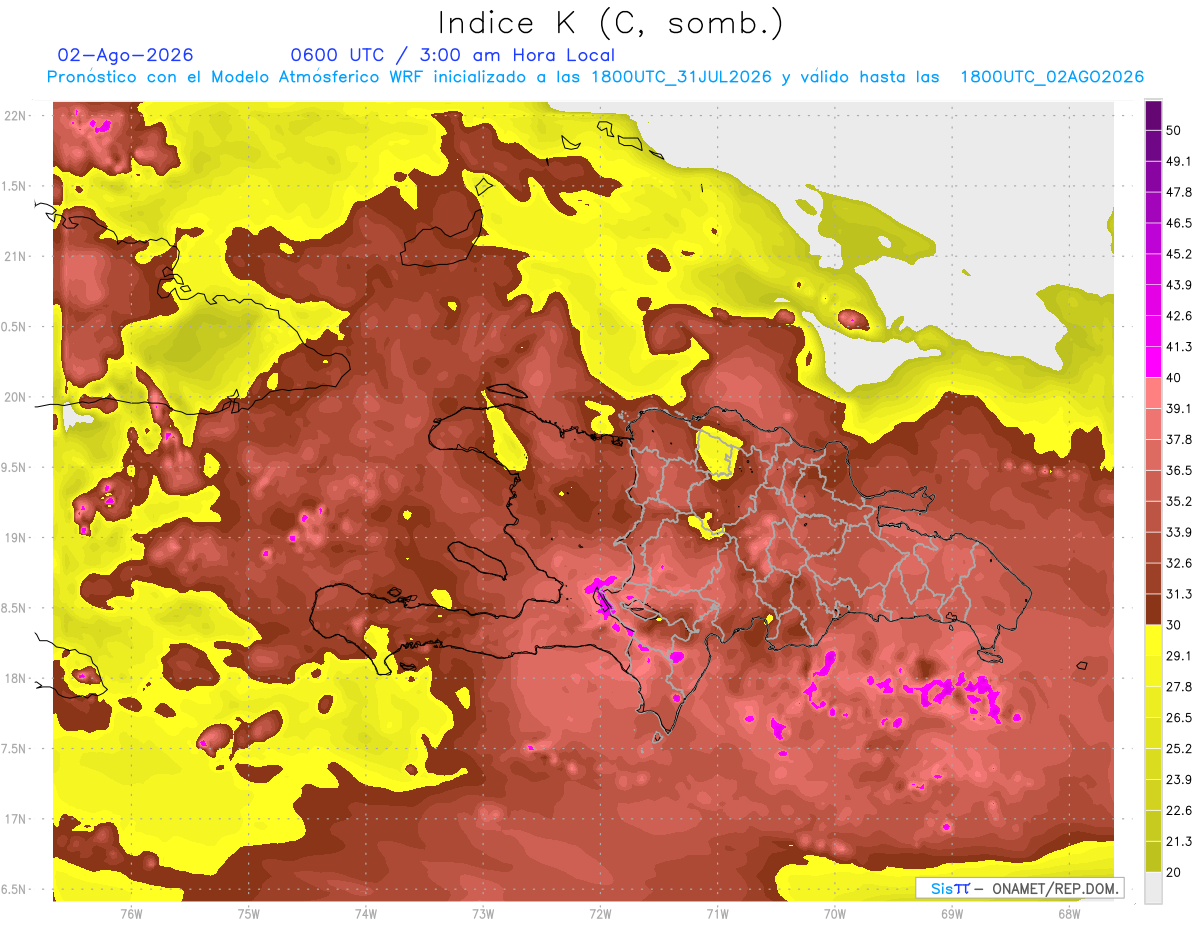Screen dimensions: 1200x927
Task: Click the '72W' longitude label
Action: [x=600, y=913]
